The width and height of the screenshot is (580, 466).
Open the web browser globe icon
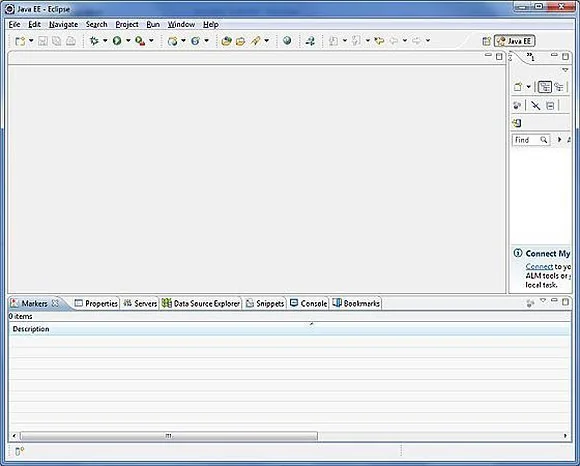click(x=287, y=40)
